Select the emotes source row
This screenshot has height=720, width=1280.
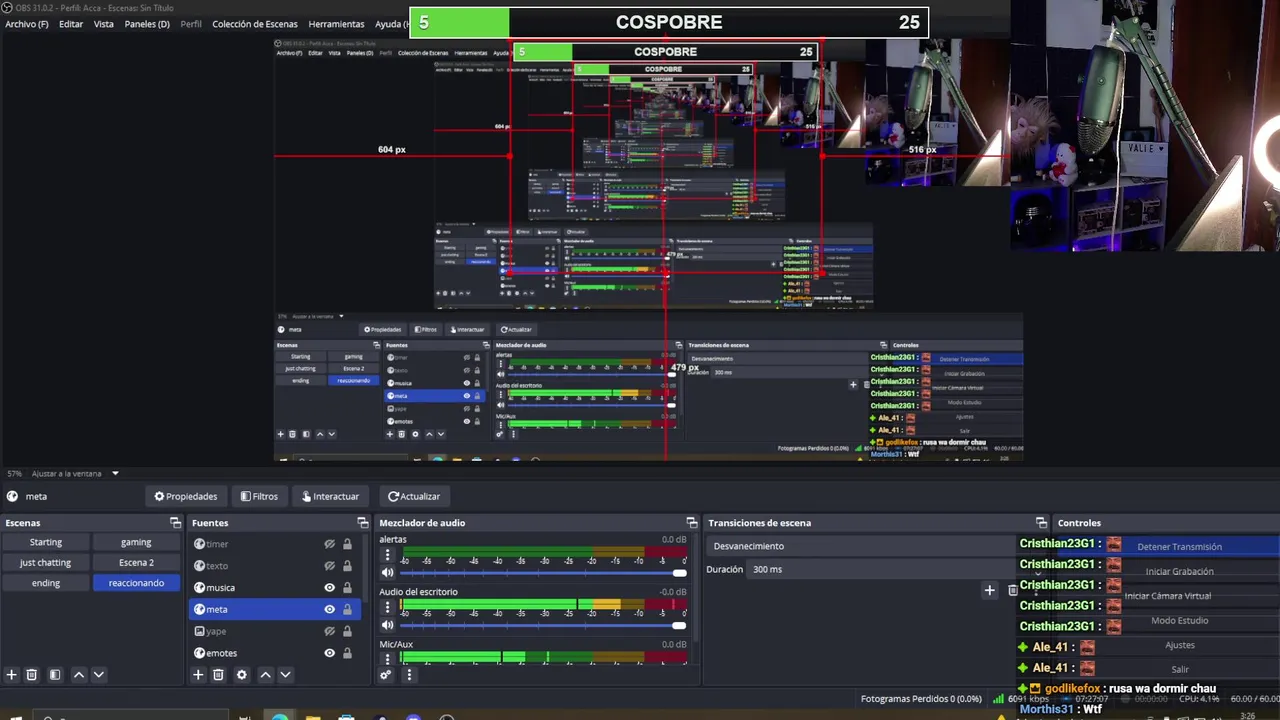point(275,653)
